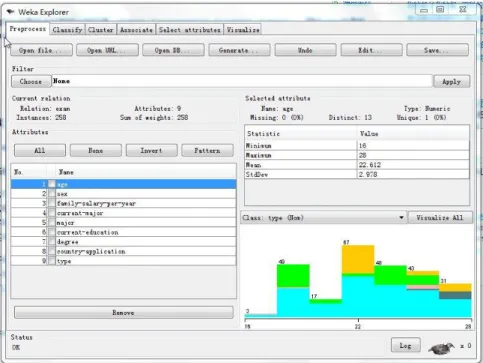Remove the selected attributes
This screenshot has width=483, height=363.
pyautogui.click(x=124, y=313)
